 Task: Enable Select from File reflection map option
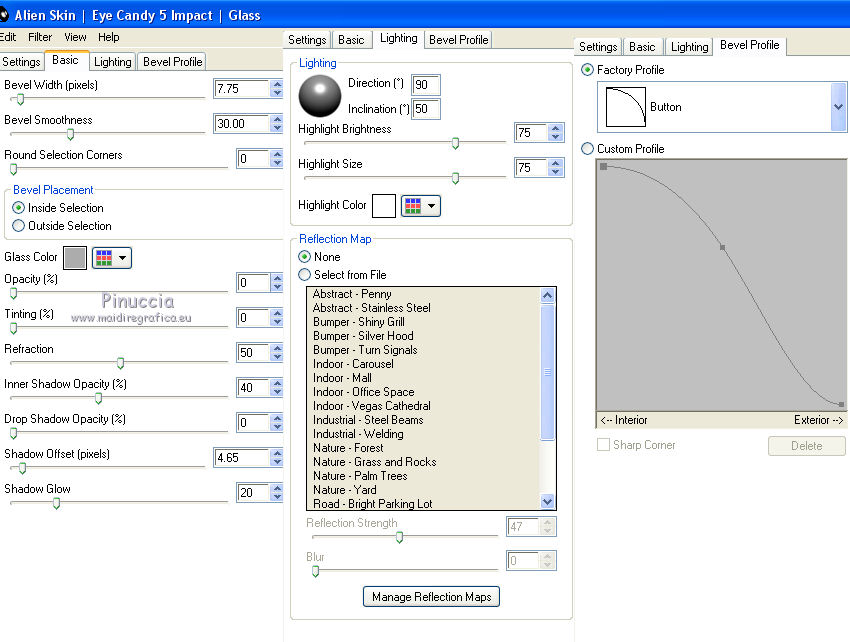(x=305, y=275)
